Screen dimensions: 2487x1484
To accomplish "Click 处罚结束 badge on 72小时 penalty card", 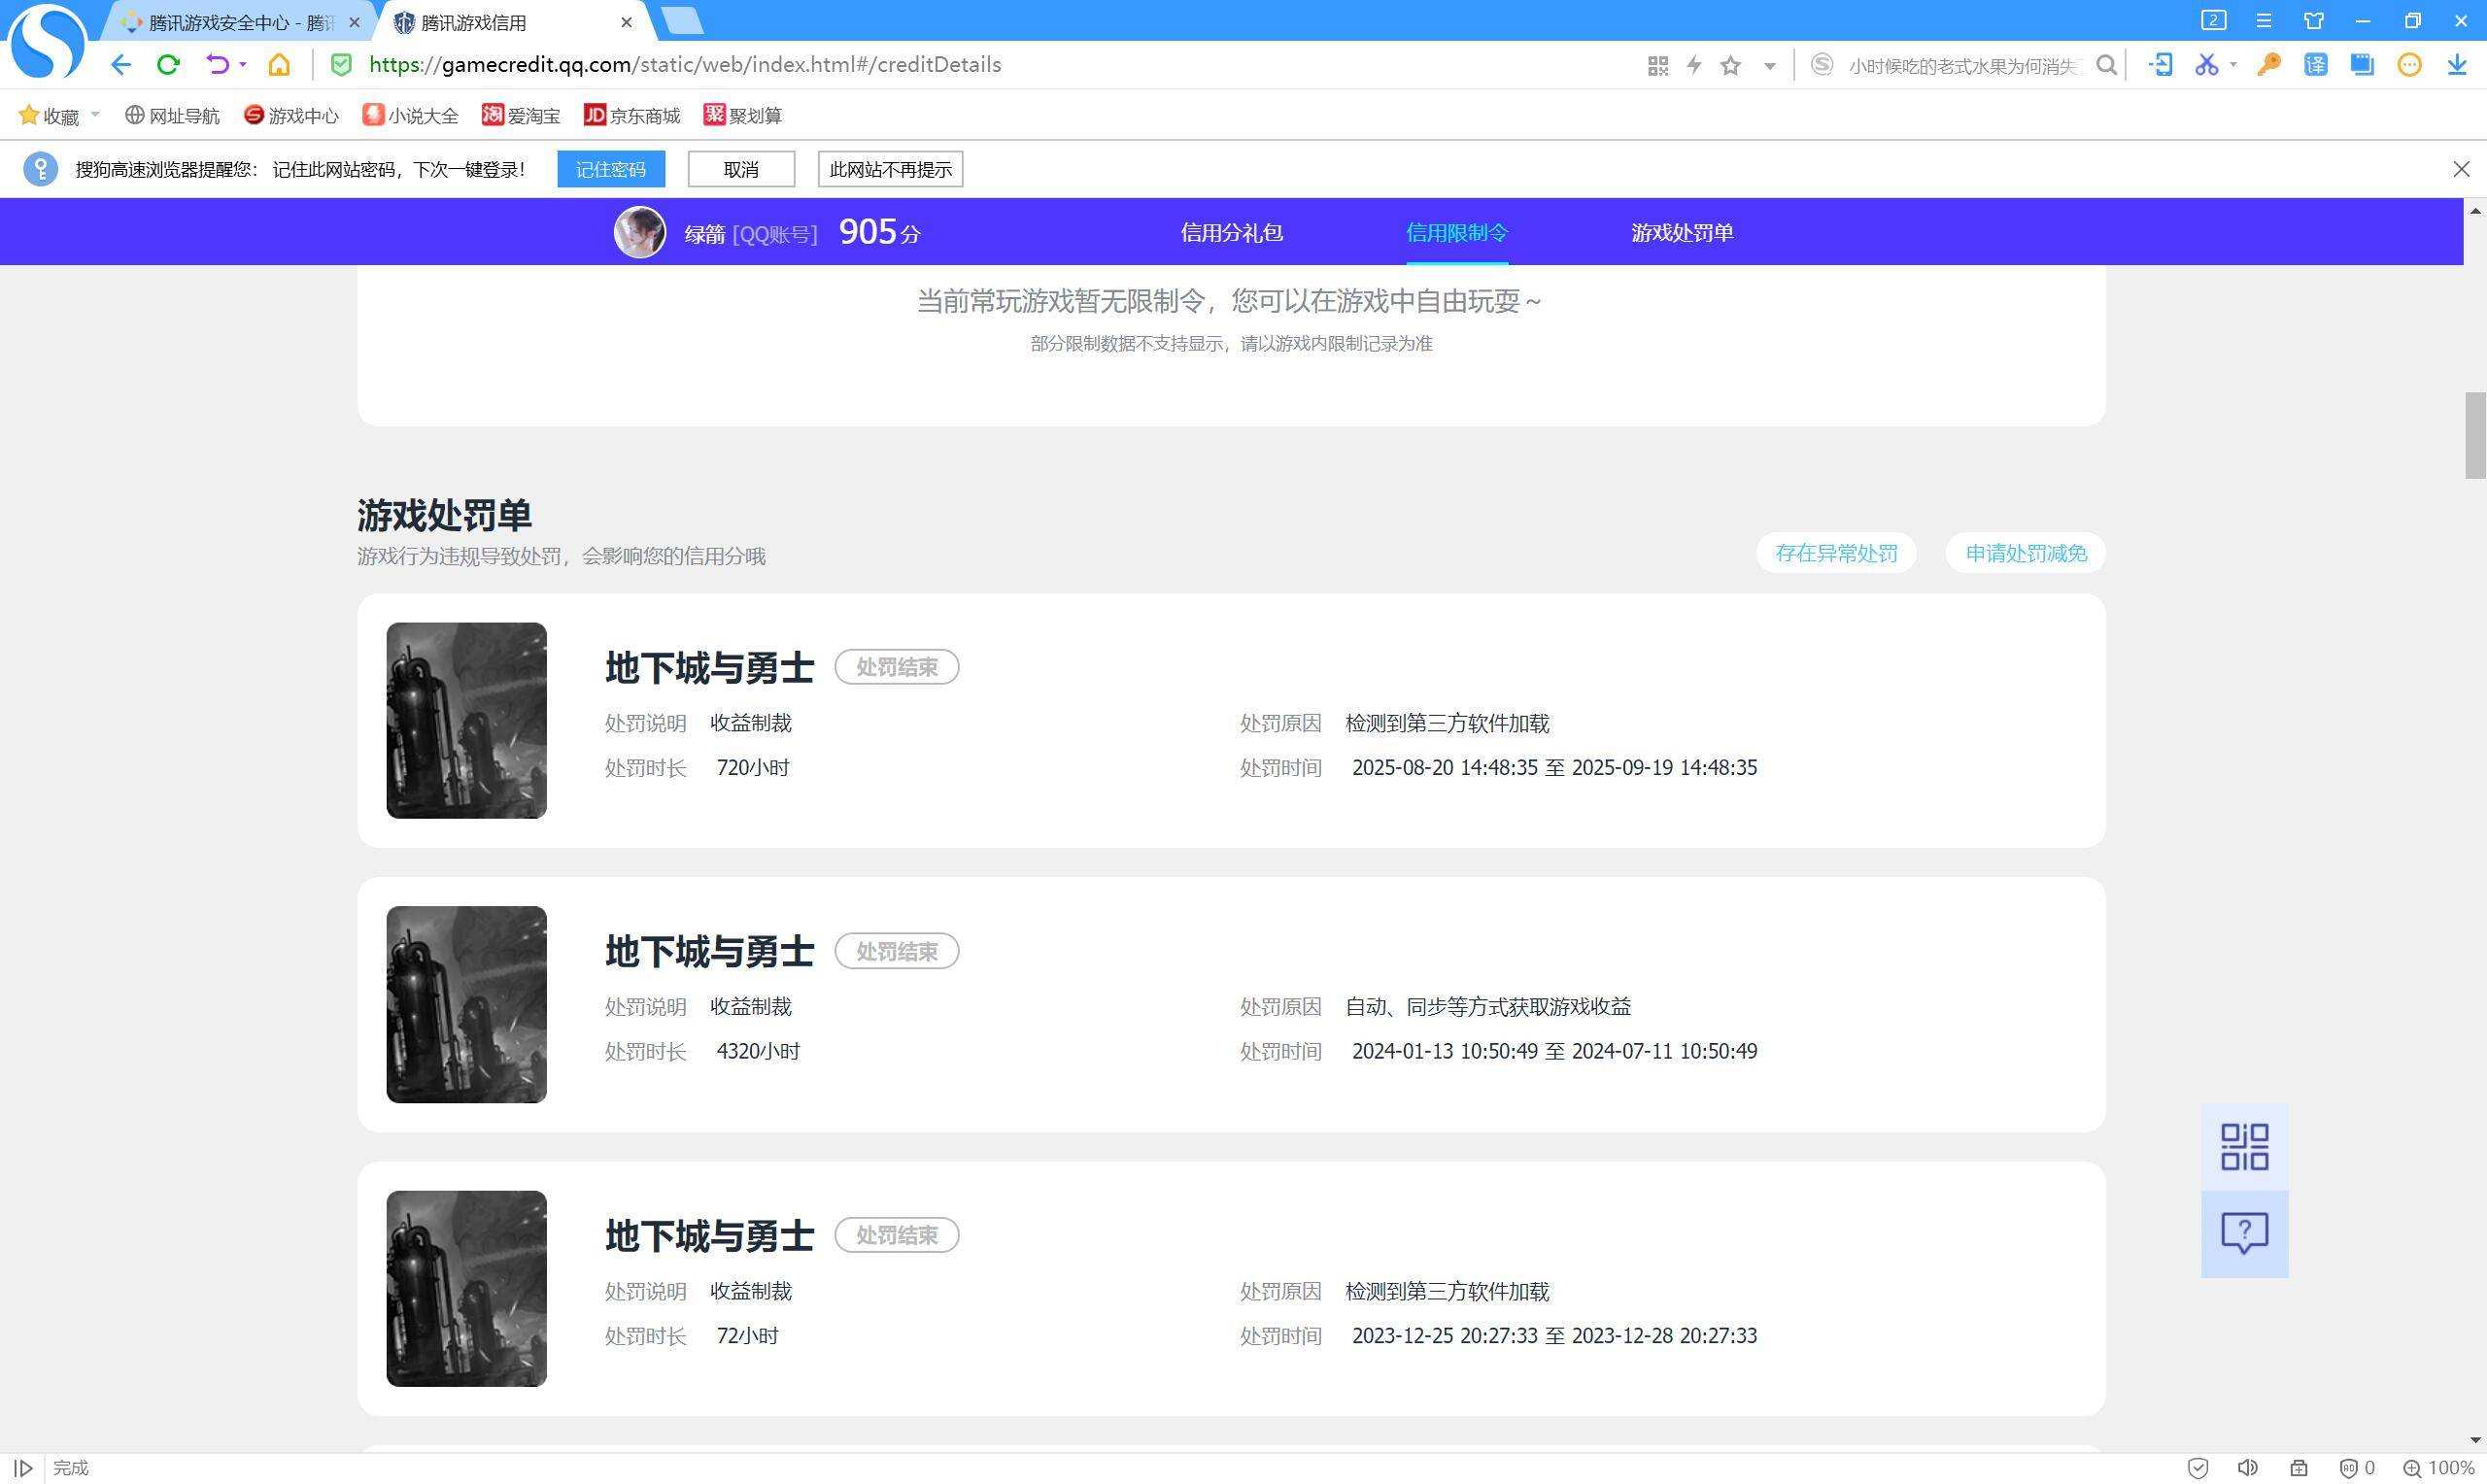I will (897, 1235).
